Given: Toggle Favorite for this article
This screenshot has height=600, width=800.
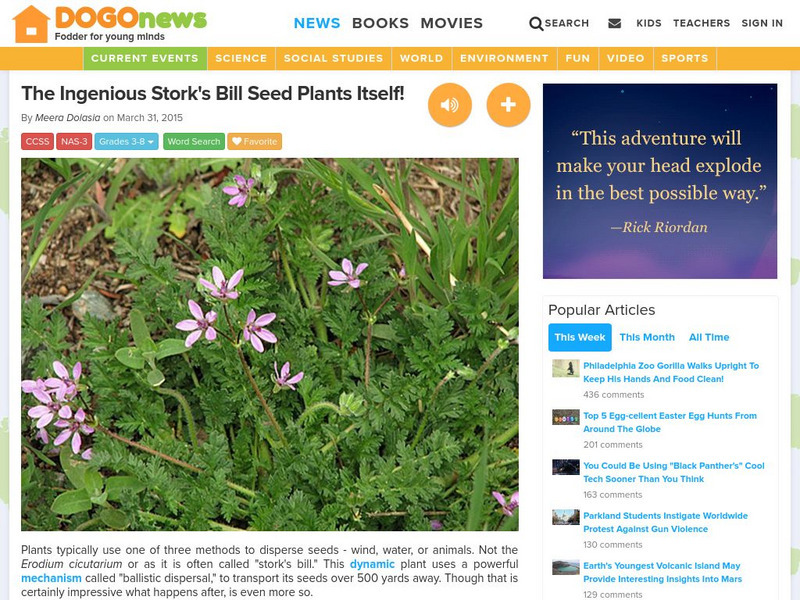Looking at the screenshot, I should pyautogui.click(x=252, y=141).
